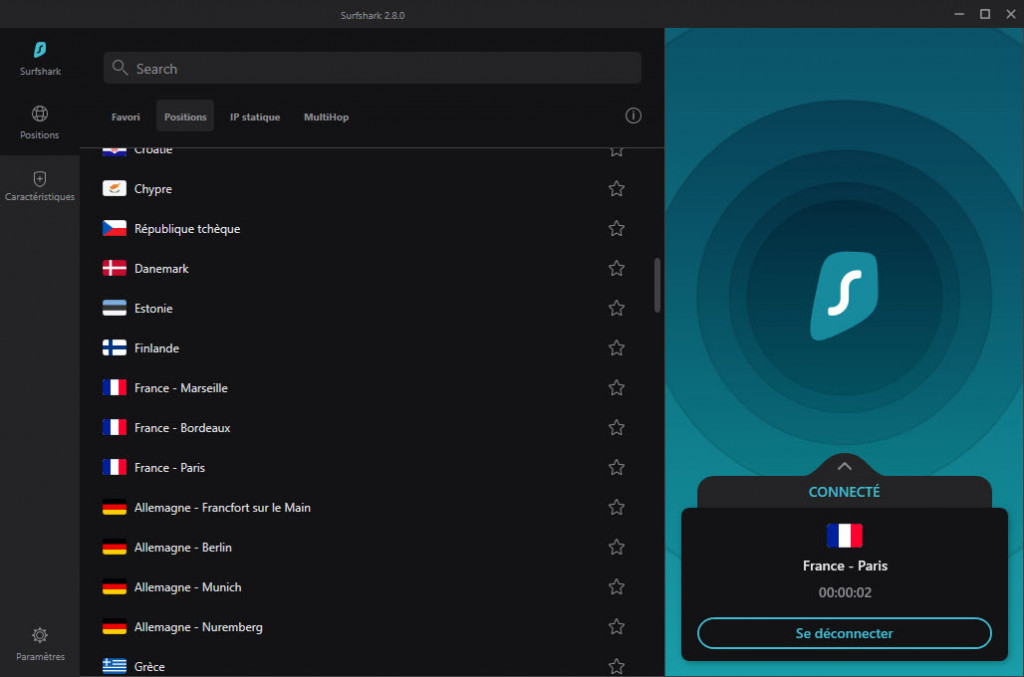The height and width of the screenshot is (677, 1024).
Task: Select the République tchèque location name
Action: pos(187,228)
